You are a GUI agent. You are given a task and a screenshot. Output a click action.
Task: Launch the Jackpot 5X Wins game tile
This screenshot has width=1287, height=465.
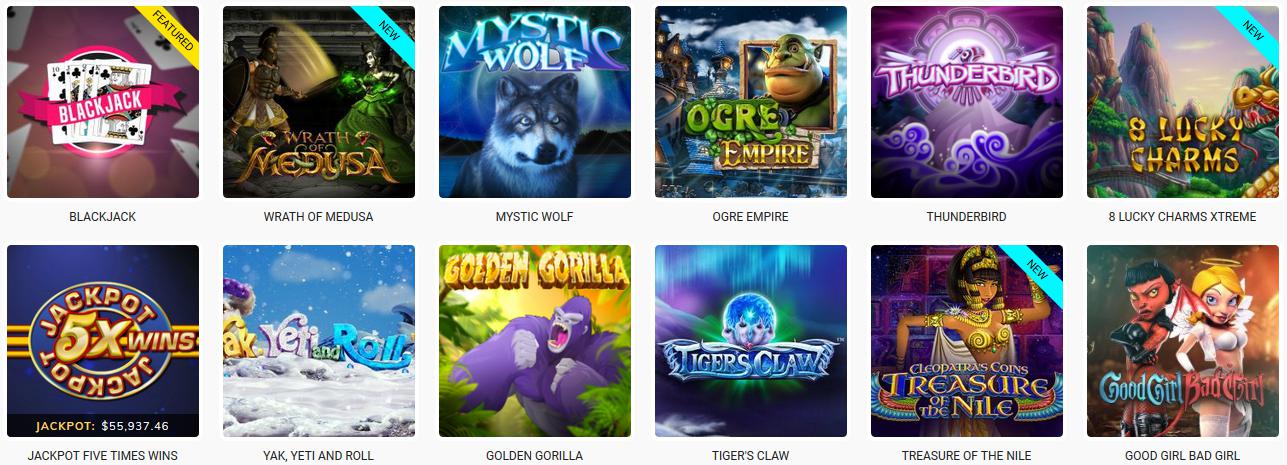coord(103,341)
